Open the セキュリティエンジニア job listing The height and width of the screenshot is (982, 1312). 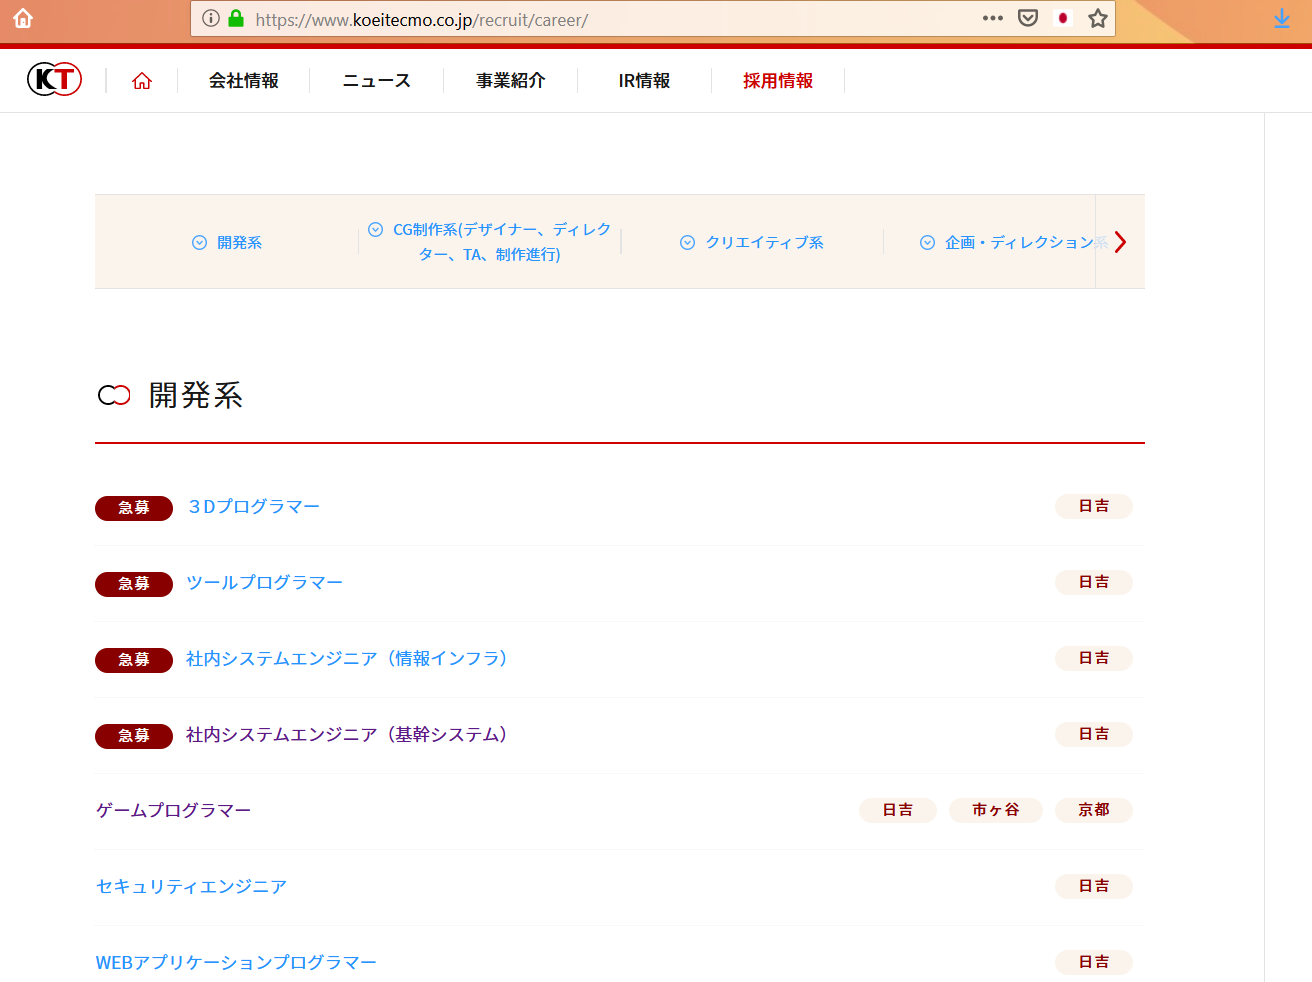191,887
